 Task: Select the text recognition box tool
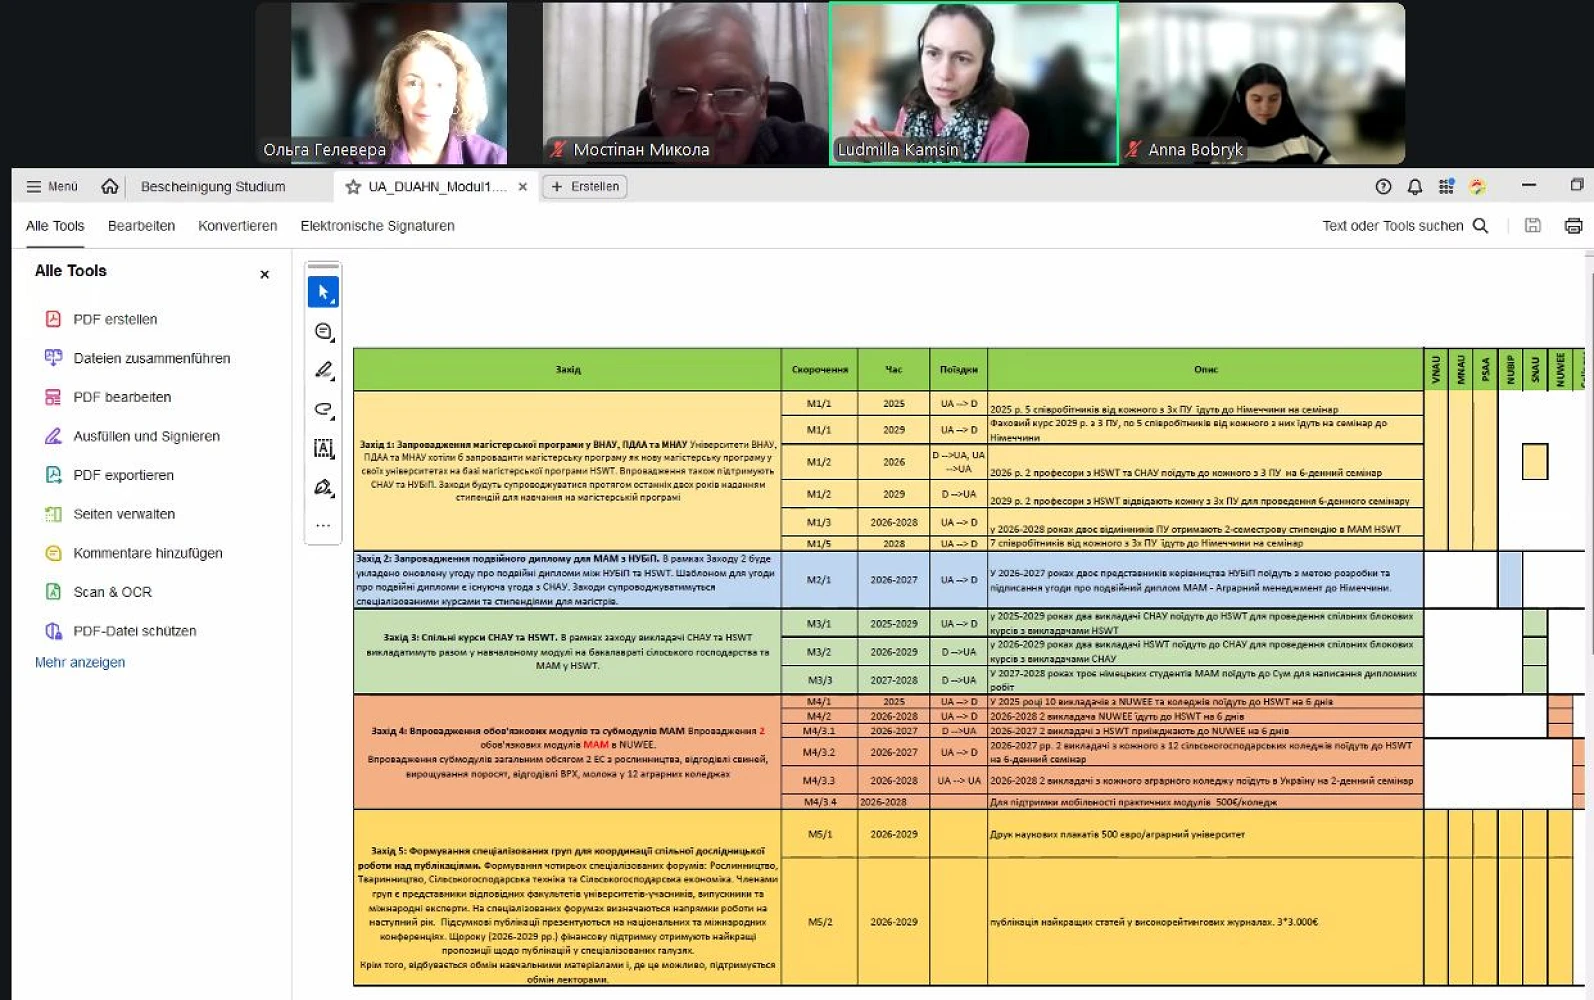(323, 448)
